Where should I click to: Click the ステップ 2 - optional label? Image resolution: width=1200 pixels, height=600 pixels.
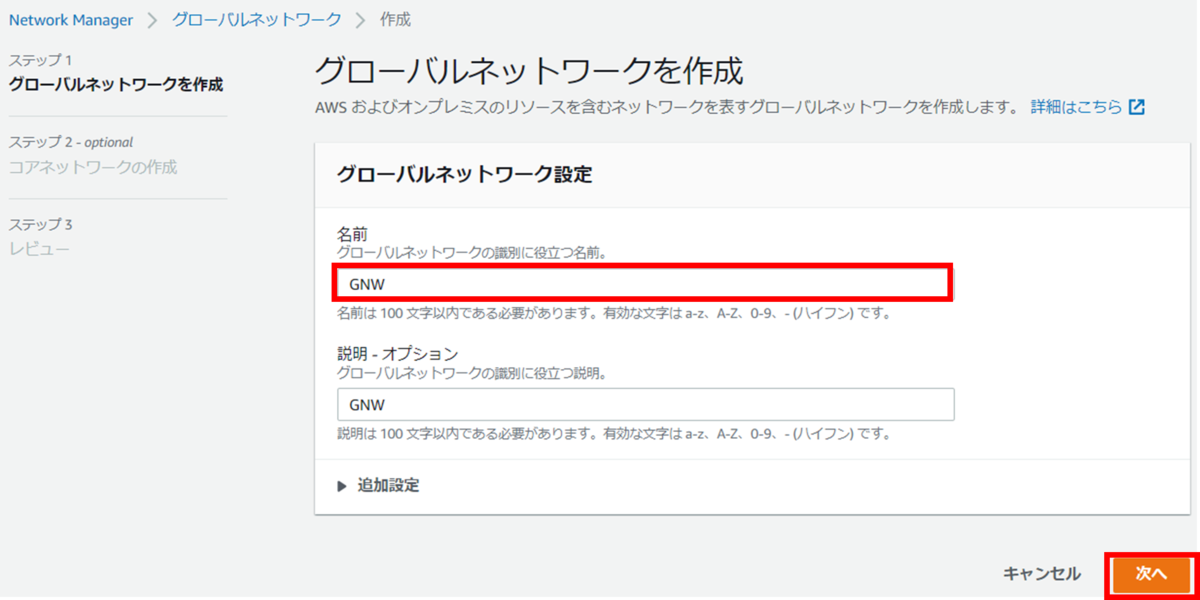71,142
